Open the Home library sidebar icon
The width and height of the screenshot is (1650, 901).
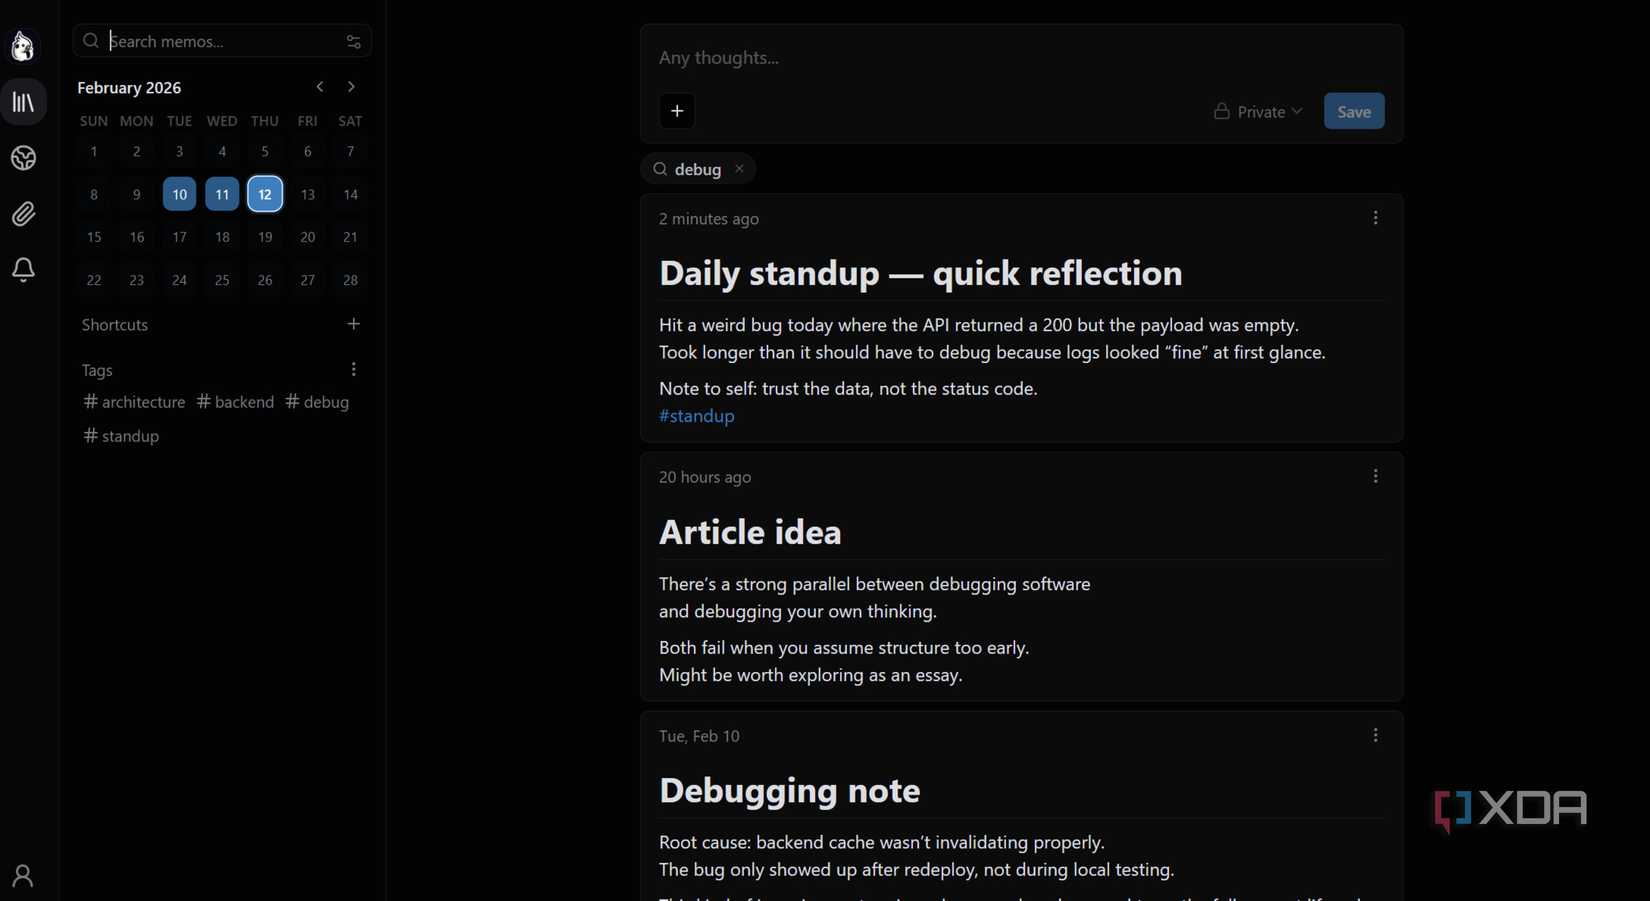coord(24,102)
